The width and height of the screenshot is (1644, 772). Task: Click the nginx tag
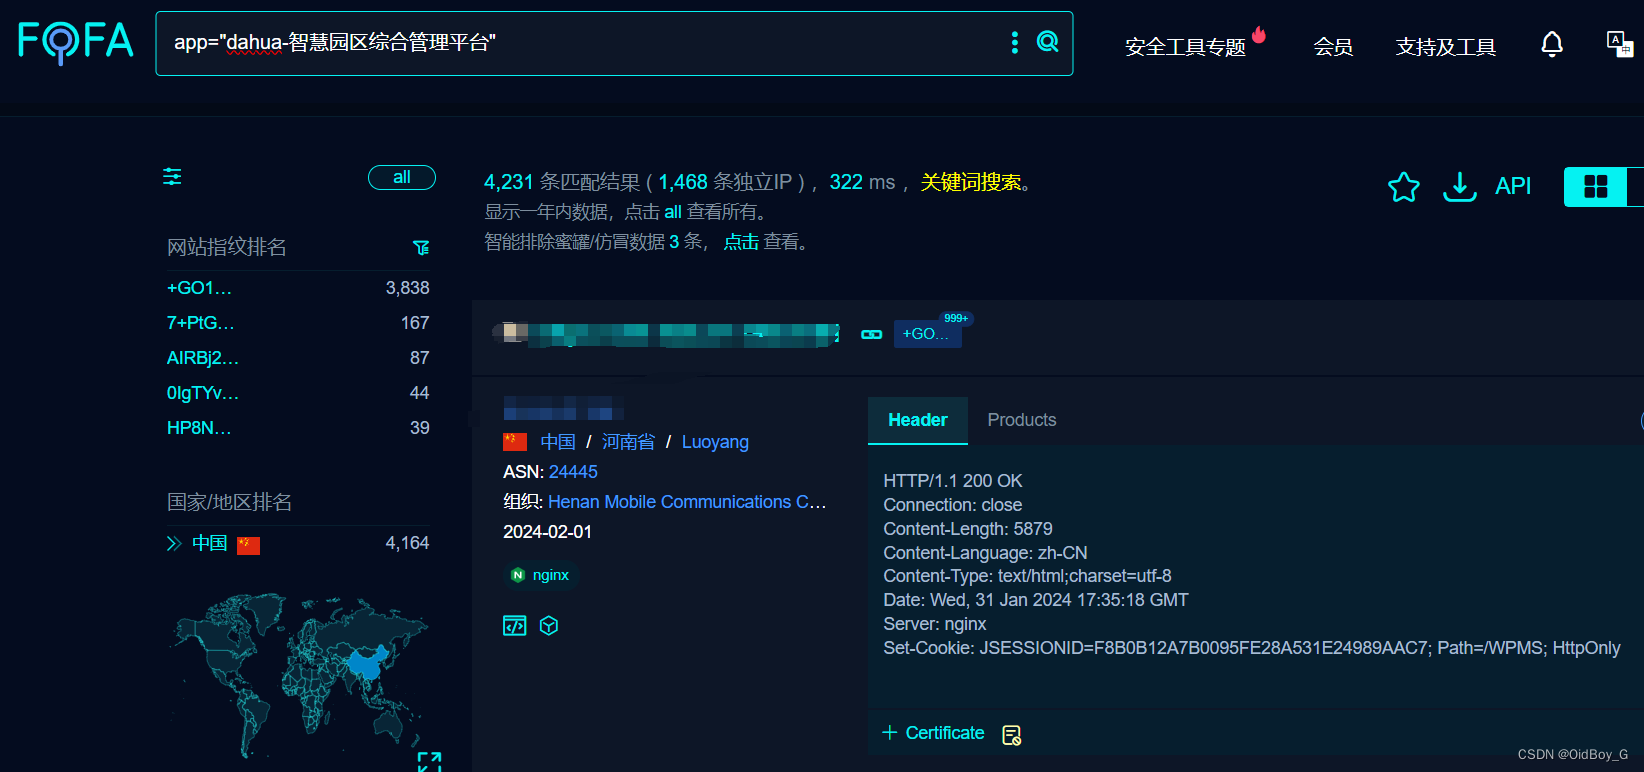541,575
